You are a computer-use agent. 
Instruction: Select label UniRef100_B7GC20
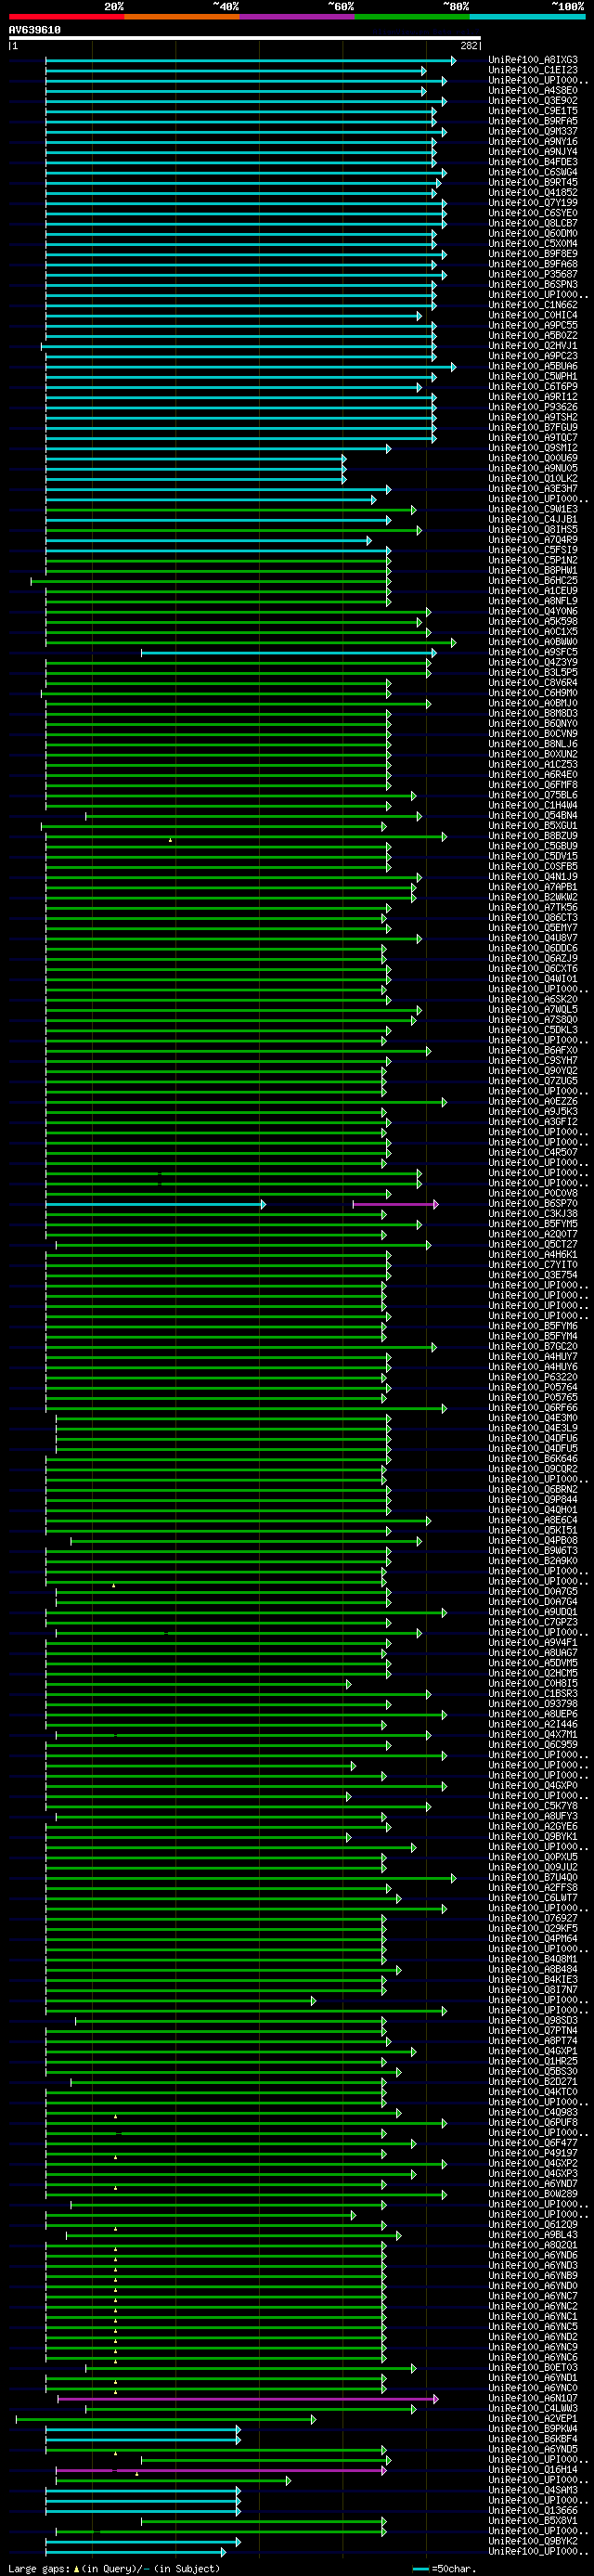point(533,1347)
